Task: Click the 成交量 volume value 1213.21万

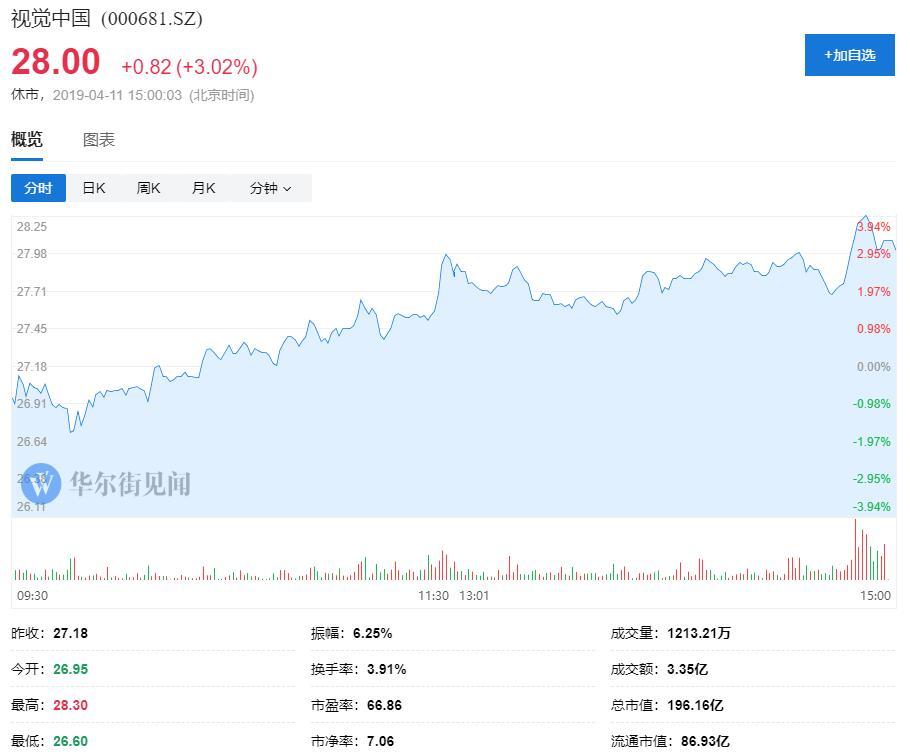Action: [x=694, y=633]
